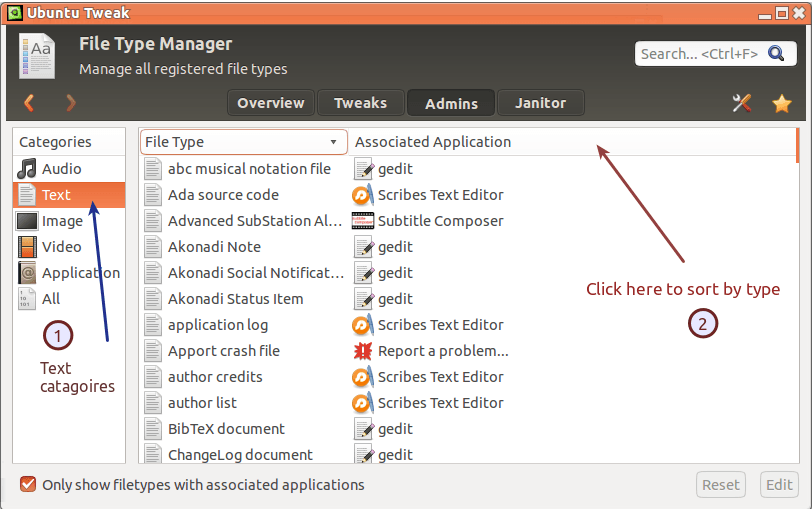Click the Report a problem icon

click(363, 351)
